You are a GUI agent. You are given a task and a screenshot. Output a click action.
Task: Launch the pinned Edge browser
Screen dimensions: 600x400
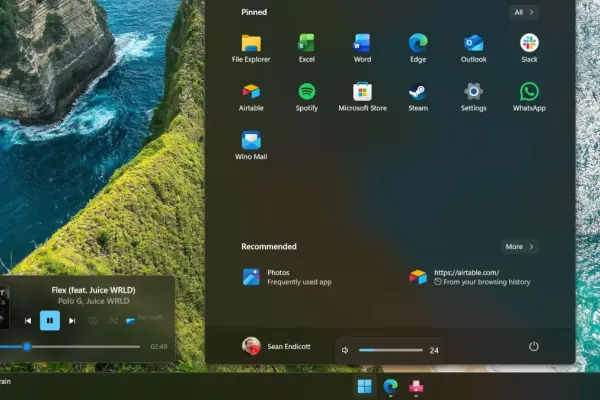[x=418, y=49]
